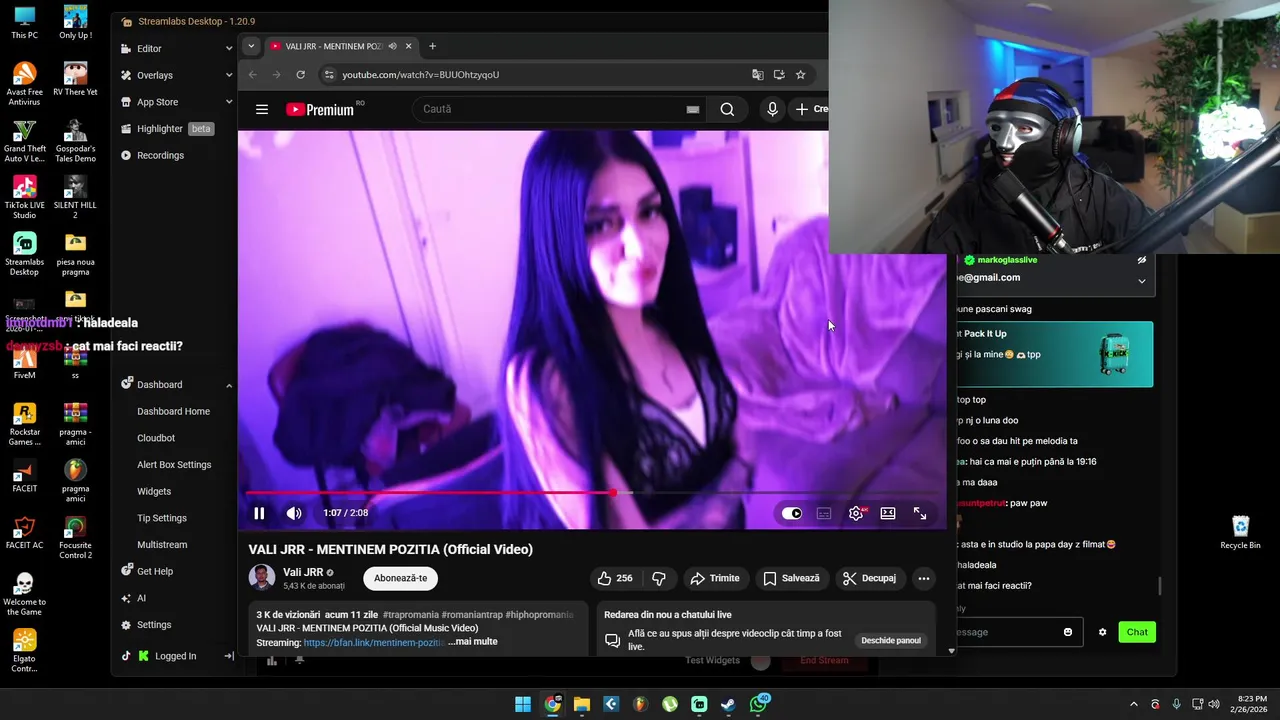Open Alert Box Settings
The height and width of the screenshot is (720, 1280).
174,465
